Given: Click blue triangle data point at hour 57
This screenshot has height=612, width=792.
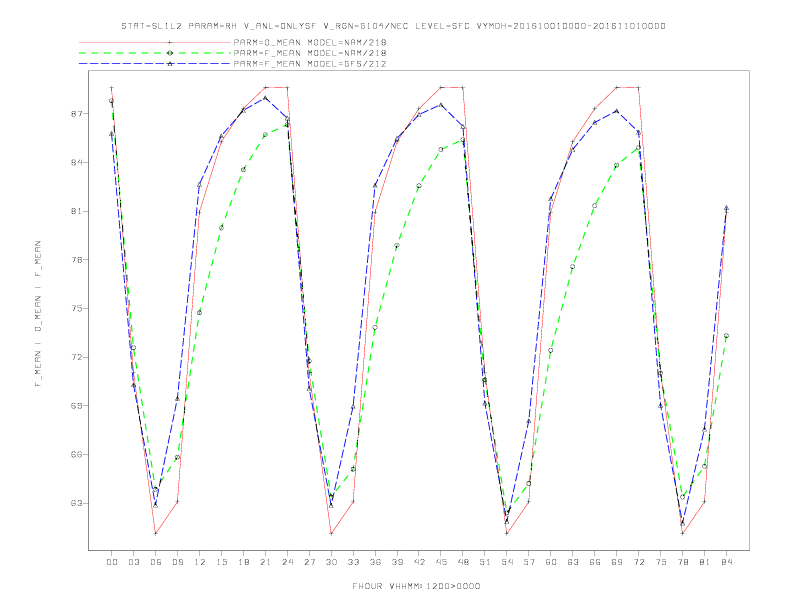Looking at the screenshot, I should coord(529,421).
